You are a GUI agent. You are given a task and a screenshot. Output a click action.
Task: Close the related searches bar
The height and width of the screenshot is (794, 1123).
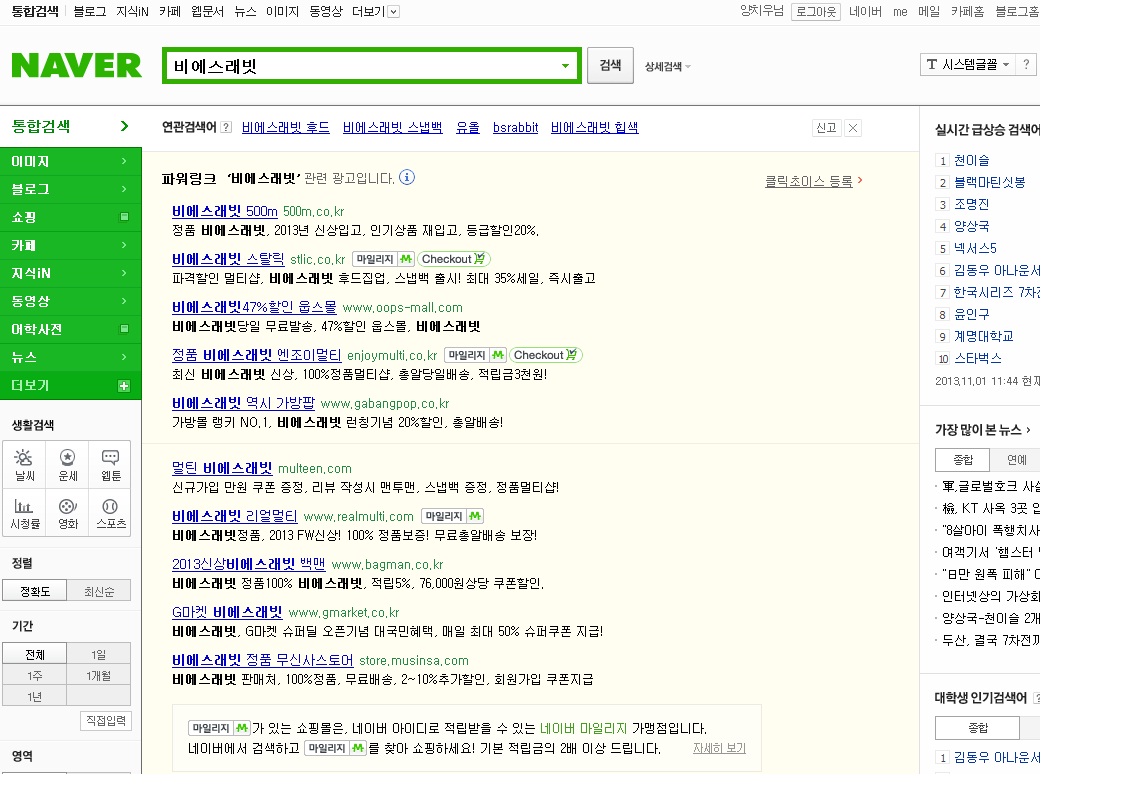pos(853,128)
